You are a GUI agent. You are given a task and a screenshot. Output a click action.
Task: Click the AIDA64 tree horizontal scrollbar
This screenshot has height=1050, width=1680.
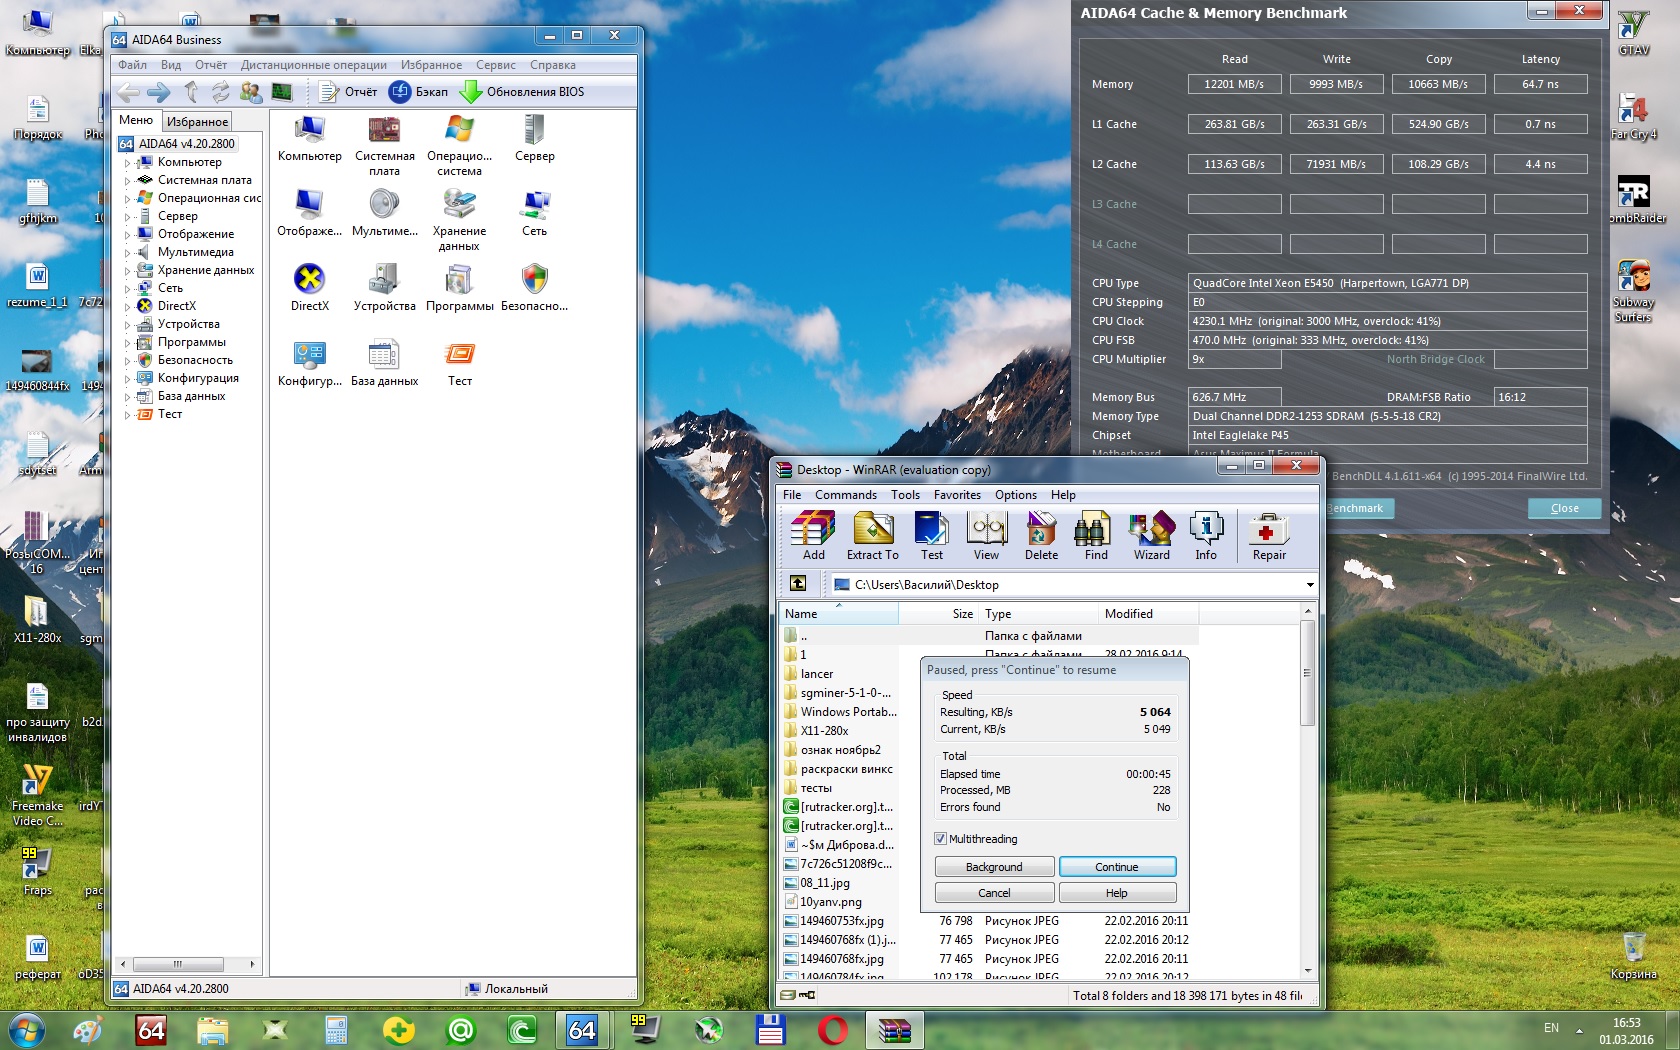pyautogui.click(x=187, y=964)
